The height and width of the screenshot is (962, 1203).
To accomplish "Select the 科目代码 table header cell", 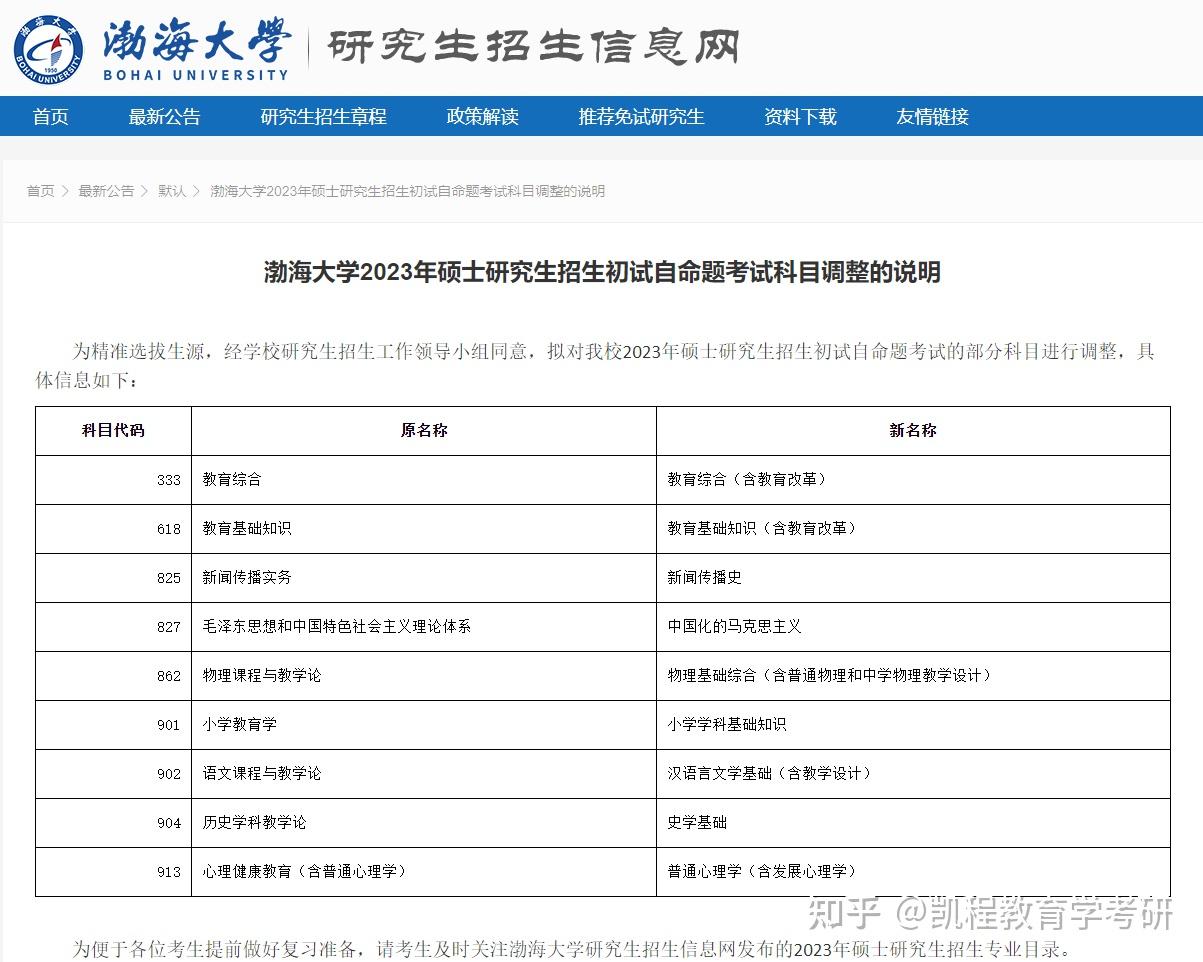I will [112, 430].
